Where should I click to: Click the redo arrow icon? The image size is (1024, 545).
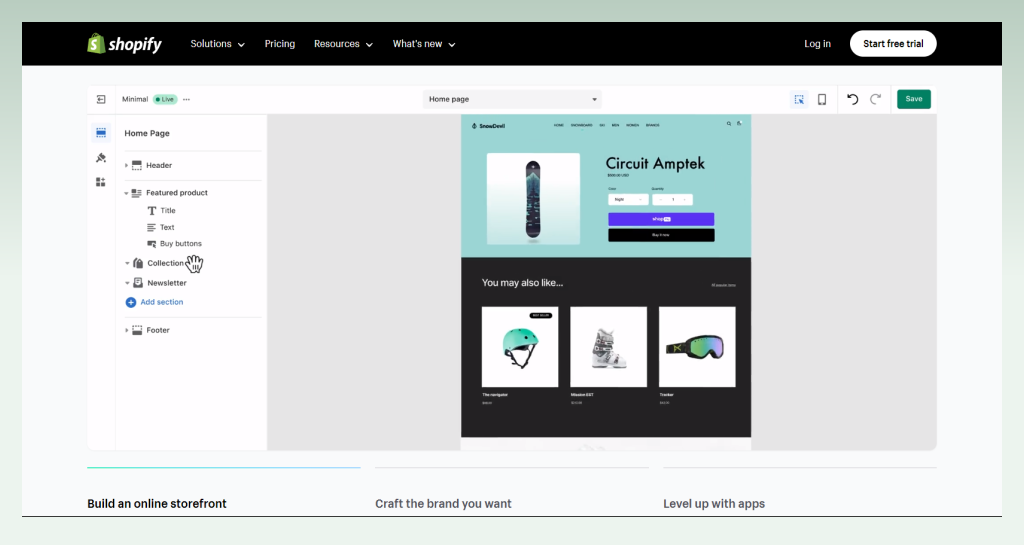coord(876,99)
